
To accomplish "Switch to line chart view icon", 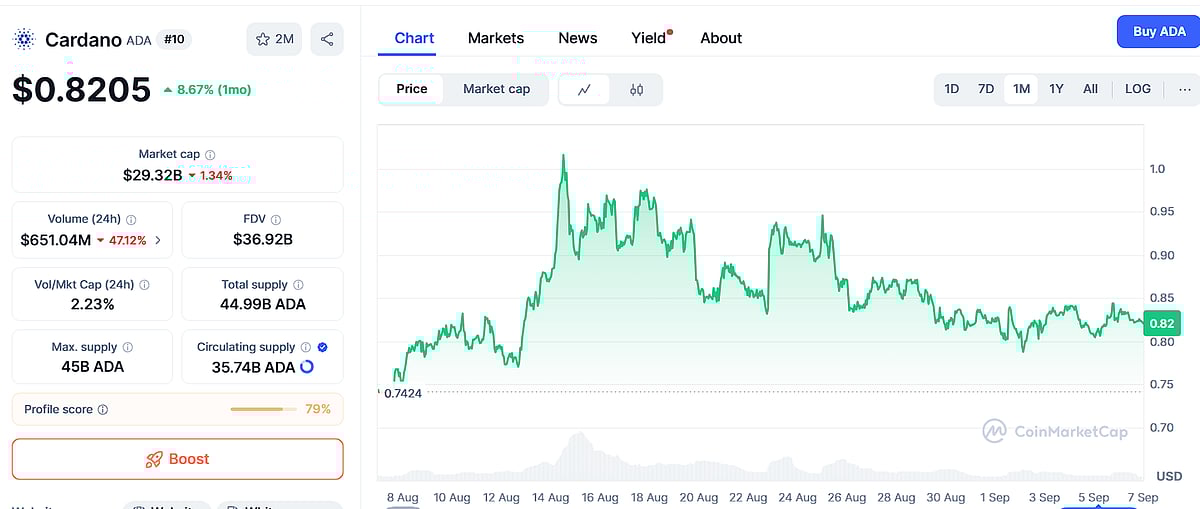I will coord(585,89).
